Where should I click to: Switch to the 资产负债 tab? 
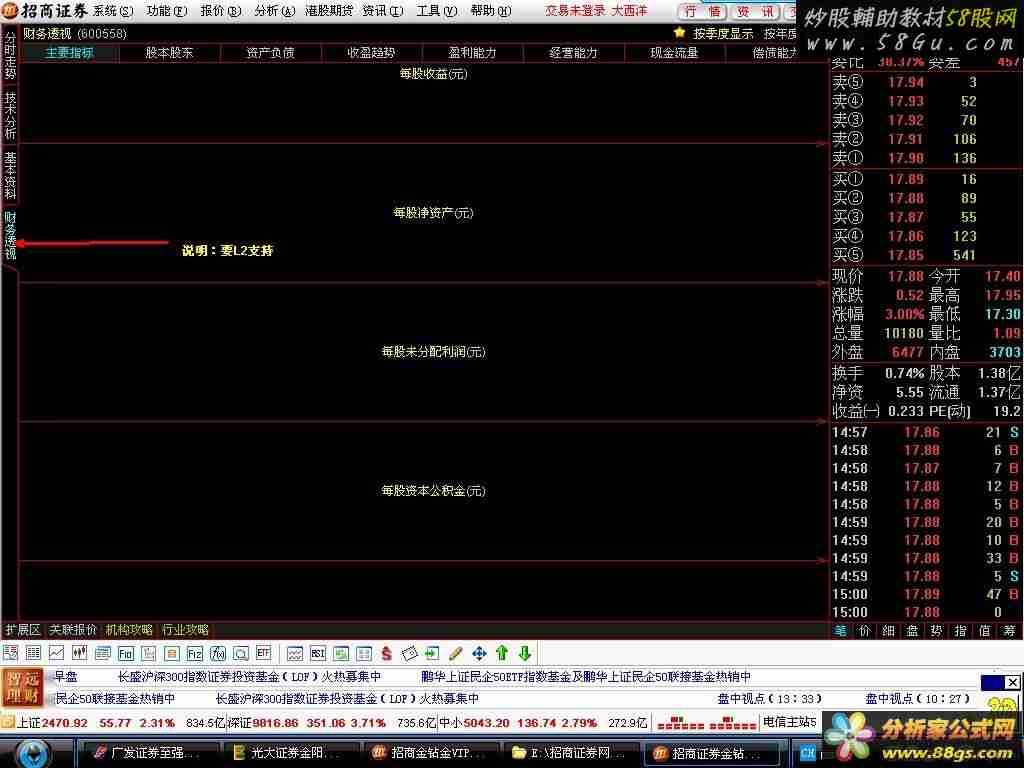click(x=270, y=53)
